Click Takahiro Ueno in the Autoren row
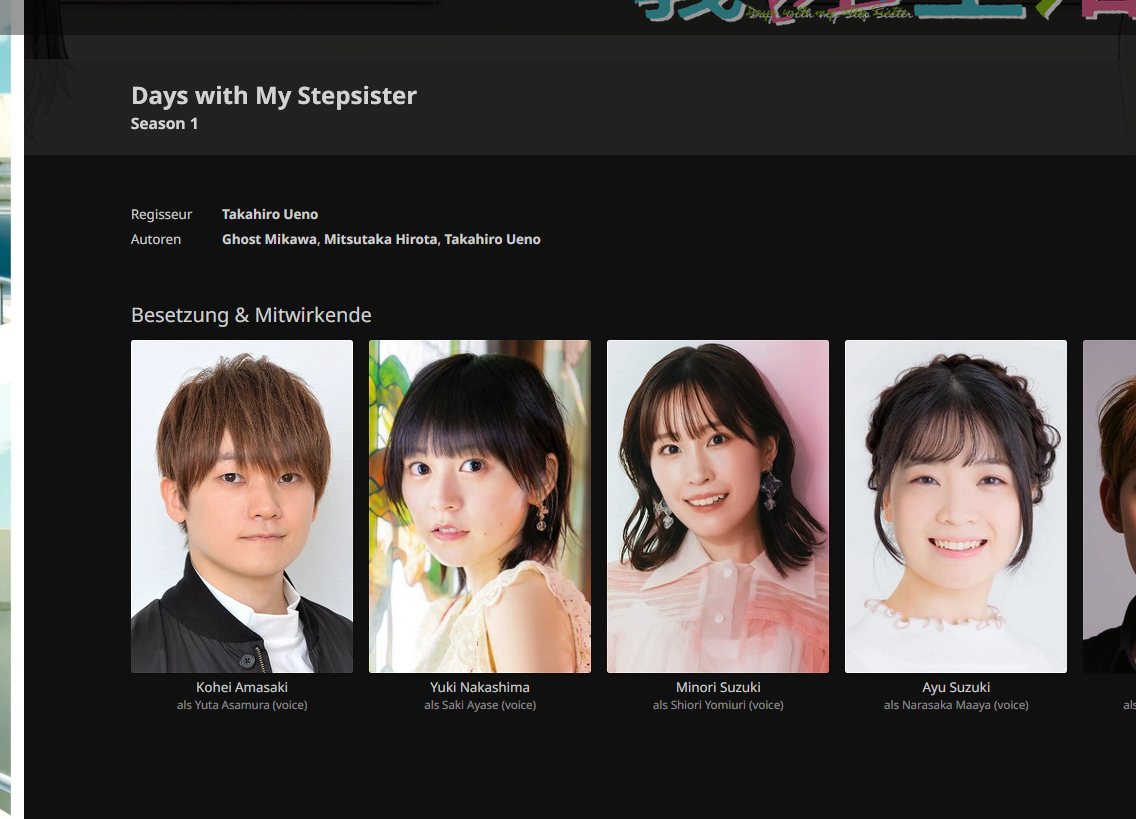Viewport: 1136px width, 819px height. (x=492, y=239)
